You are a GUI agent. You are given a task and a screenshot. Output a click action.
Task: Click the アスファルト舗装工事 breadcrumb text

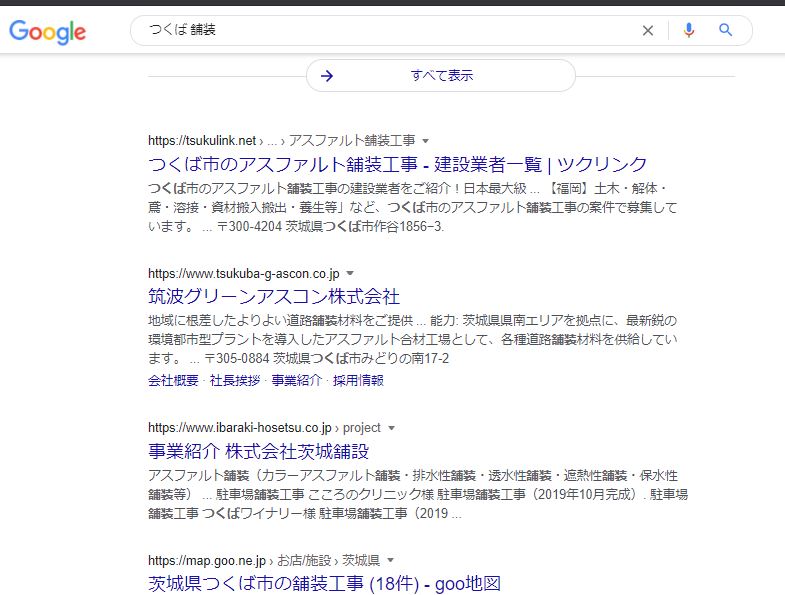[x=352, y=141]
